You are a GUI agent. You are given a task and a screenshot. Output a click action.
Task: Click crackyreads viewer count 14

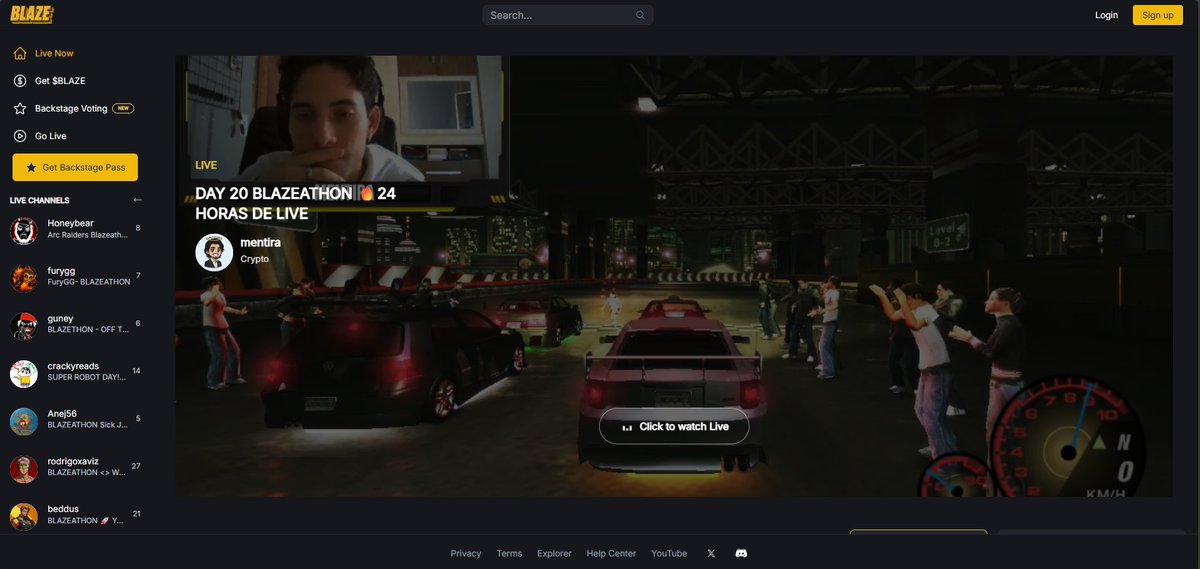136,371
